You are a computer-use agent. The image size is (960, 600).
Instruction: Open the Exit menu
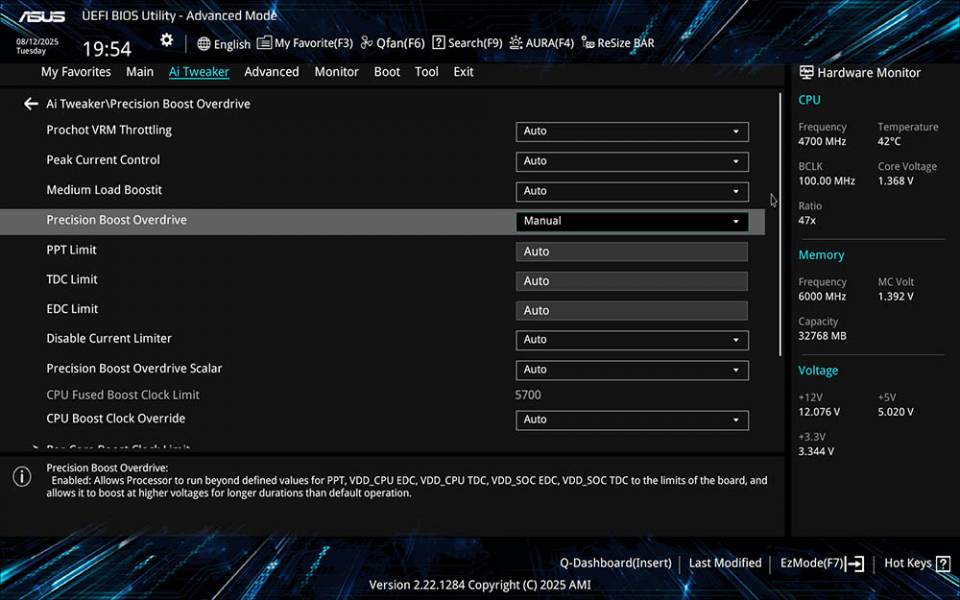pos(462,71)
